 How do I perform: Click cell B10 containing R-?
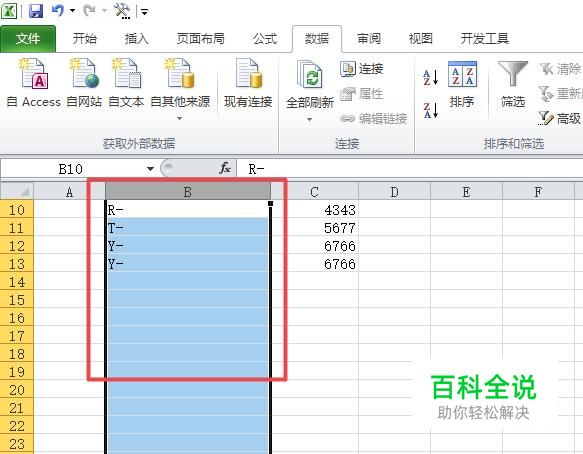point(188,209)
